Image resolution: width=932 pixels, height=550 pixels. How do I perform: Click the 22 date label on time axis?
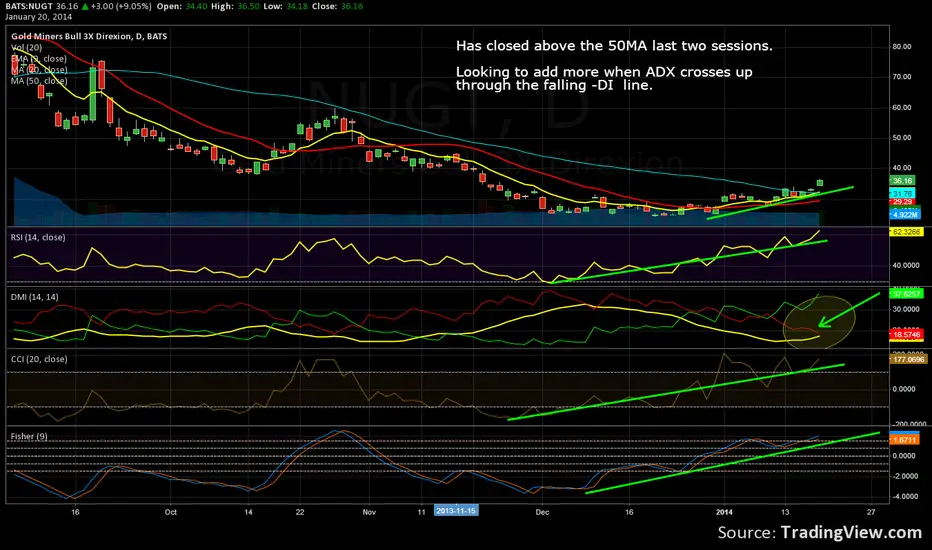click(300, 512)
